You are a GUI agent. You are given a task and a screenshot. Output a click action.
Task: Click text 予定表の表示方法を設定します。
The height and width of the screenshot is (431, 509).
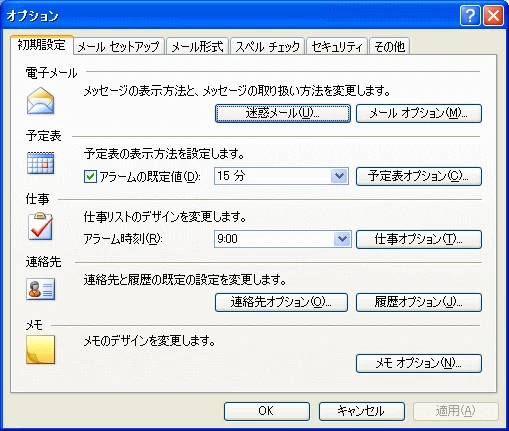(164, 154)
